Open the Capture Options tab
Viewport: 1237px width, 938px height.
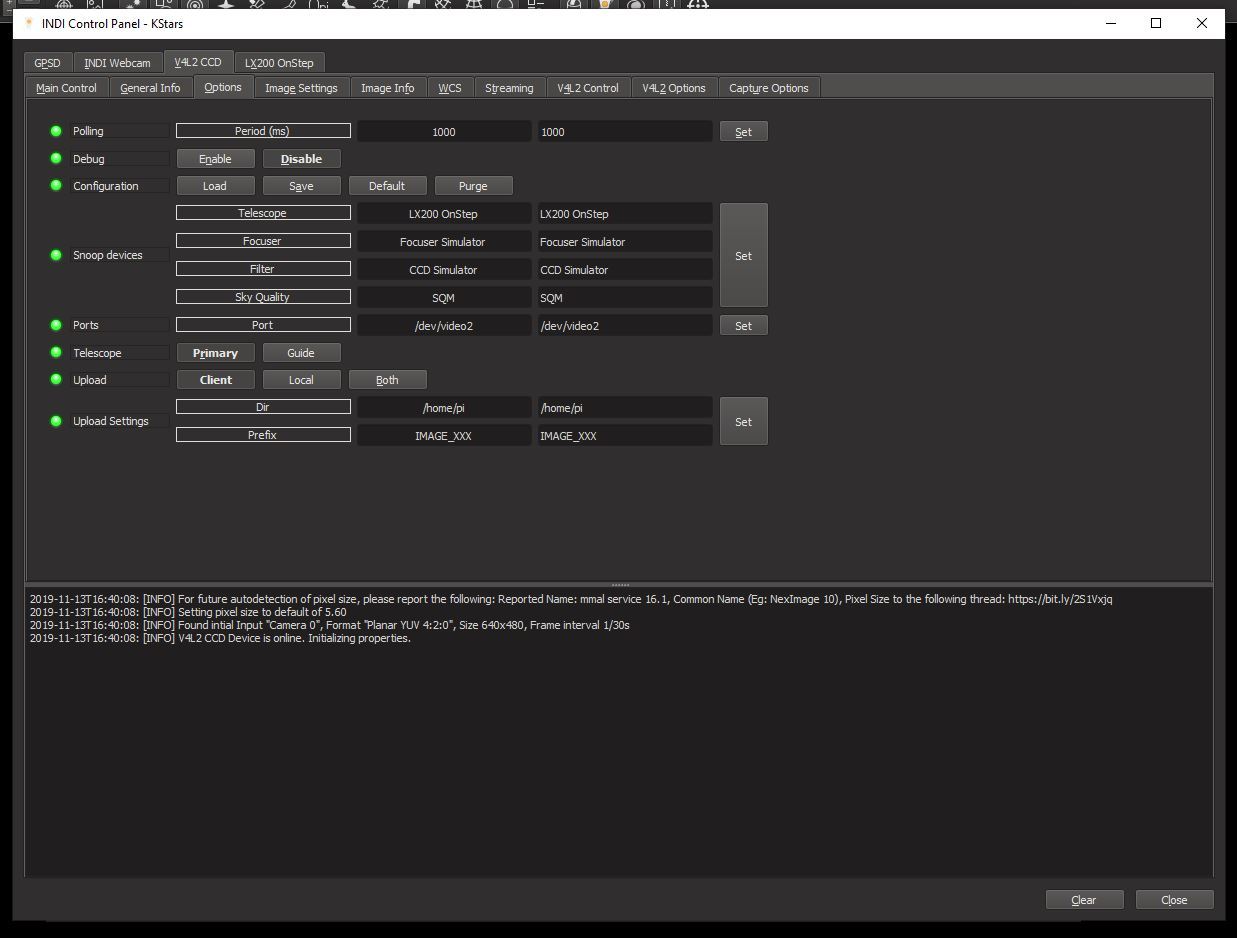point(769,88)
